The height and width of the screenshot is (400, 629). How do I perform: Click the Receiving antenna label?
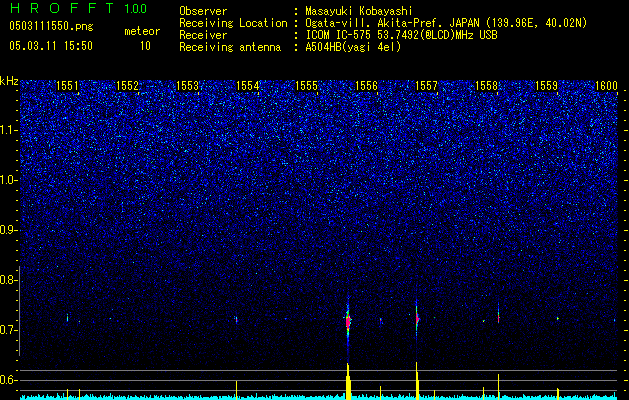(x=230, y=47)
